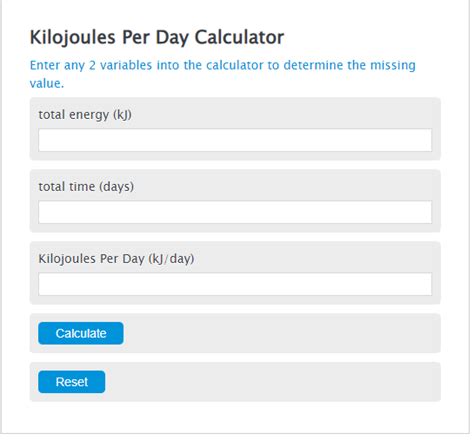Click the 'Kilojoules Per Day (kJ/day)' field label
474x440 pixels.
point(116,259)
